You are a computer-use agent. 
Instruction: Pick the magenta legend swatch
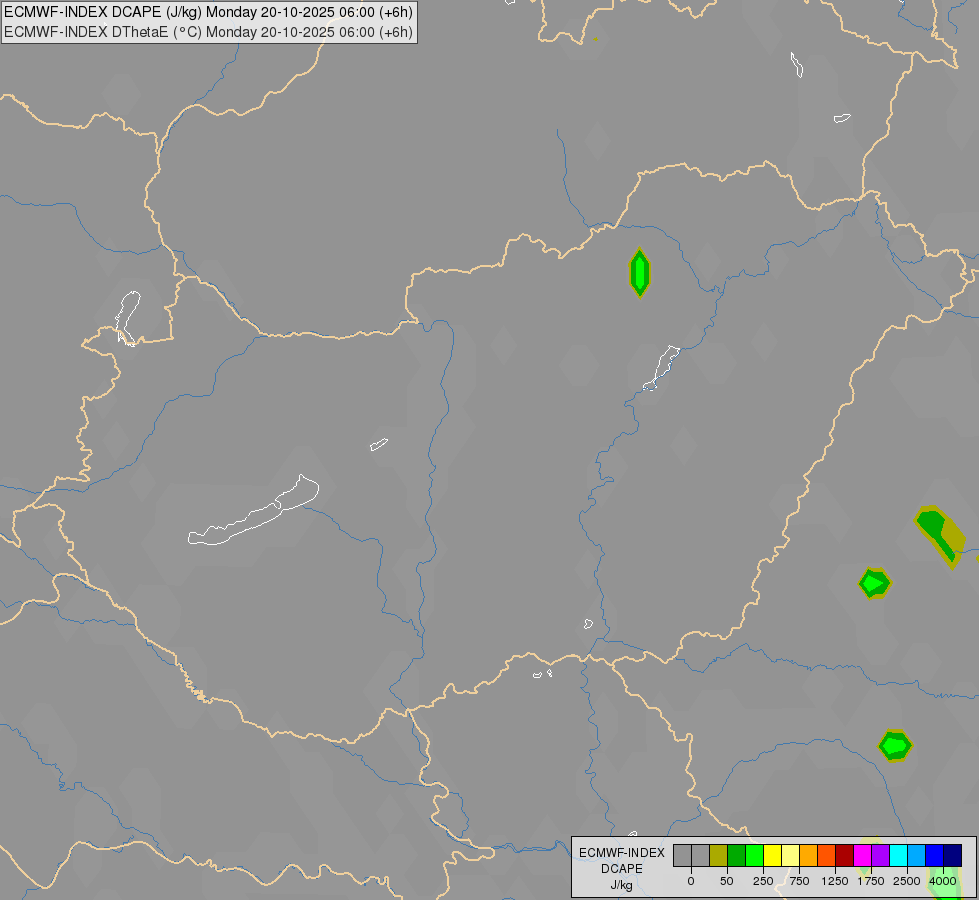pos(863,855)
